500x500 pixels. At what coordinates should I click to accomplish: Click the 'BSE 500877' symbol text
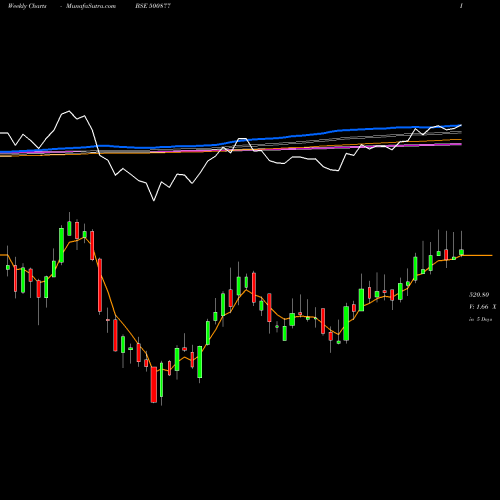click(x=153, y=6)
